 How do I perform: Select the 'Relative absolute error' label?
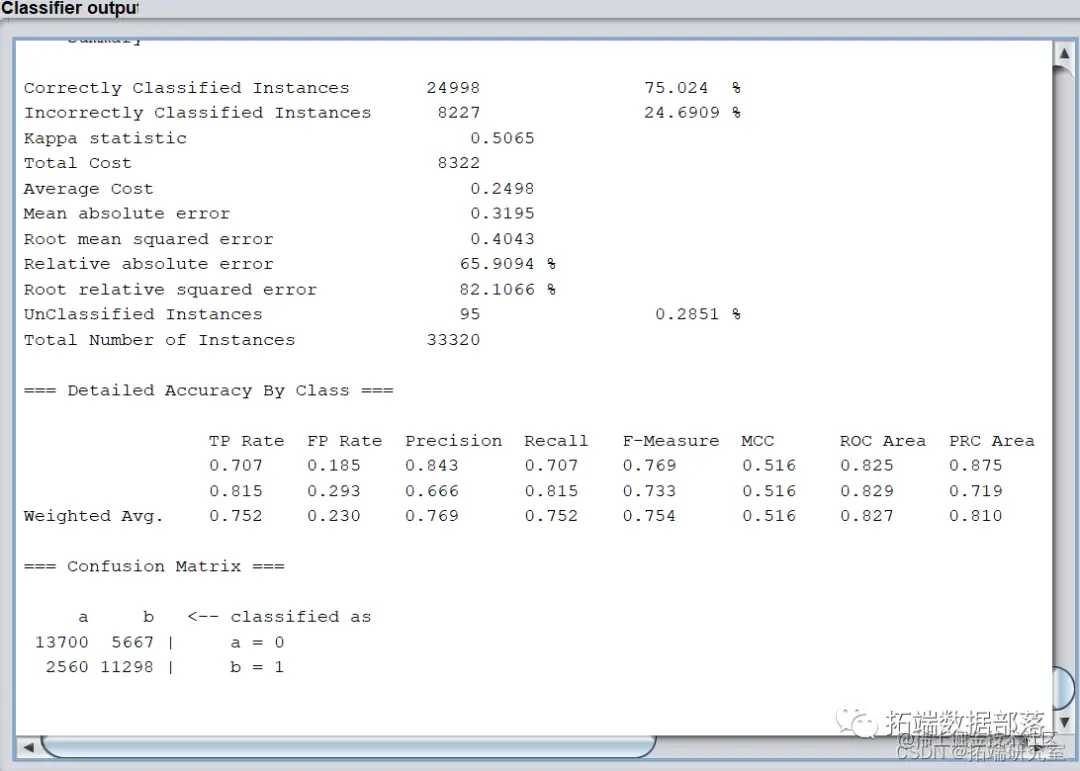coord(148,264)
